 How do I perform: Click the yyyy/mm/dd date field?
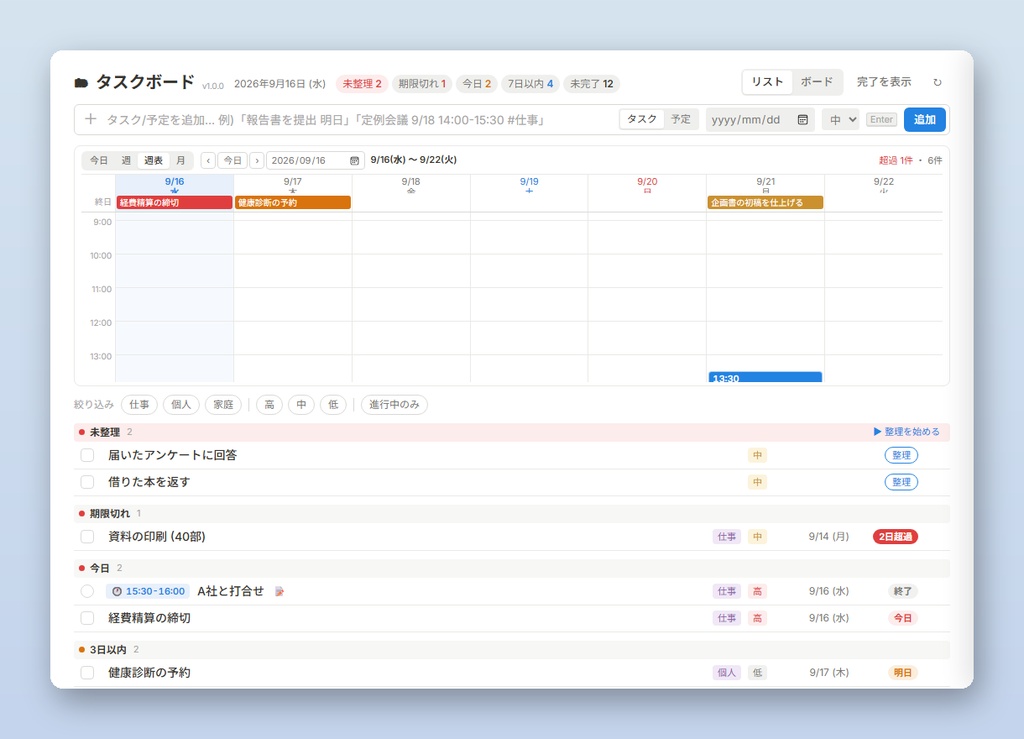click(760, 119)
